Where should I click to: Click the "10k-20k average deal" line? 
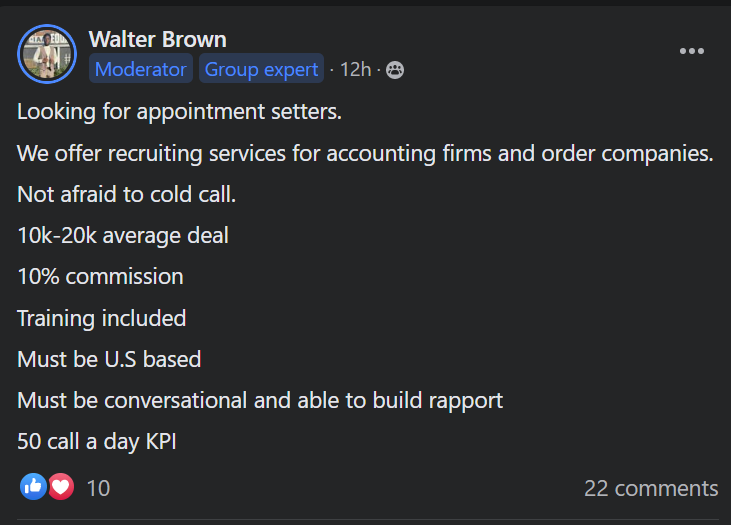[123, 236]
